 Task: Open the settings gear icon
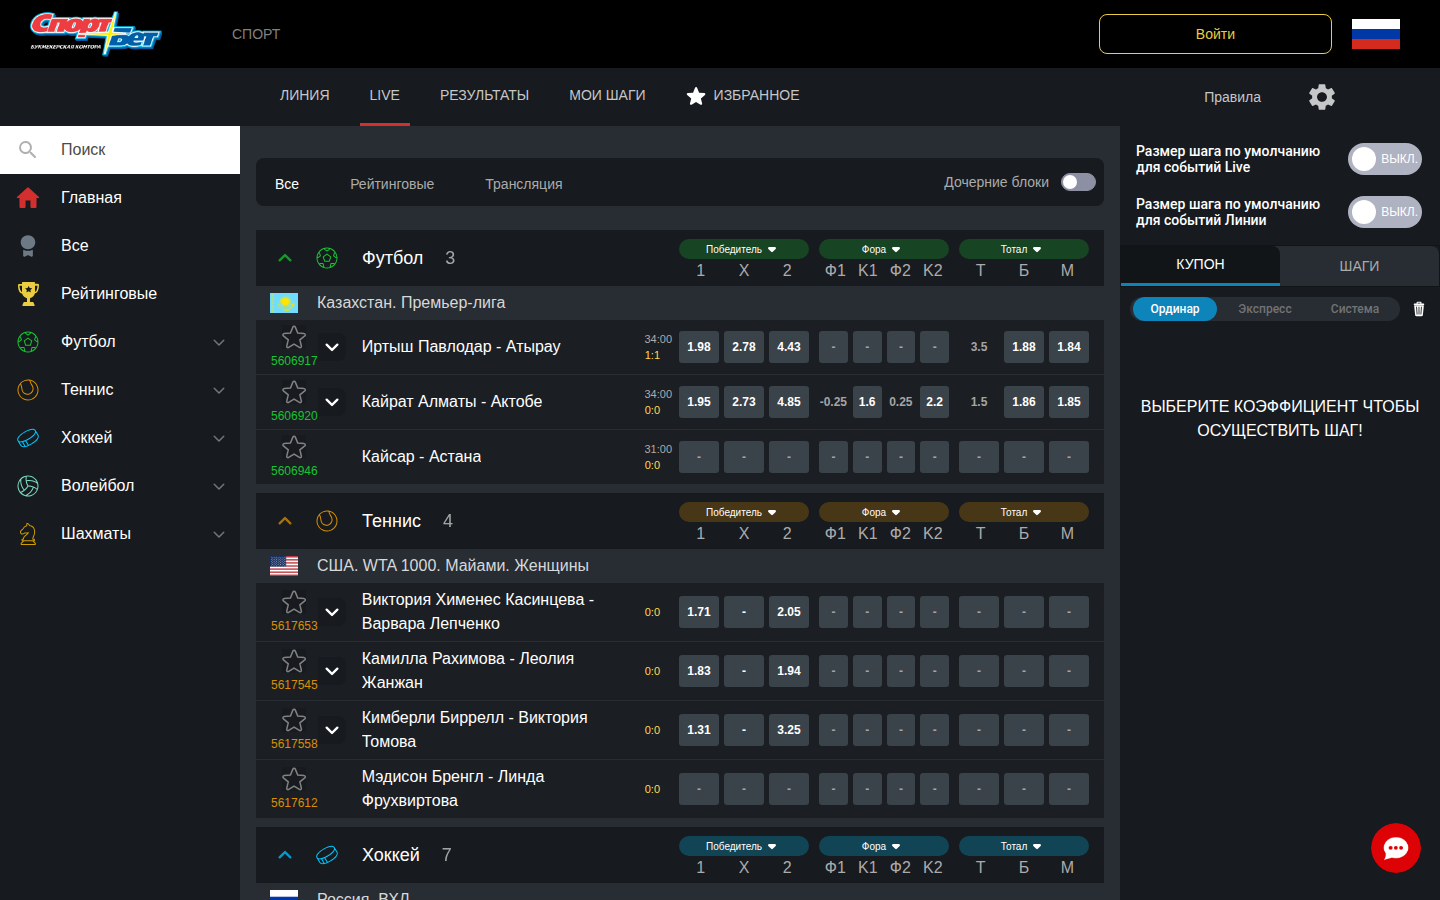click(x=1321, y=97)
